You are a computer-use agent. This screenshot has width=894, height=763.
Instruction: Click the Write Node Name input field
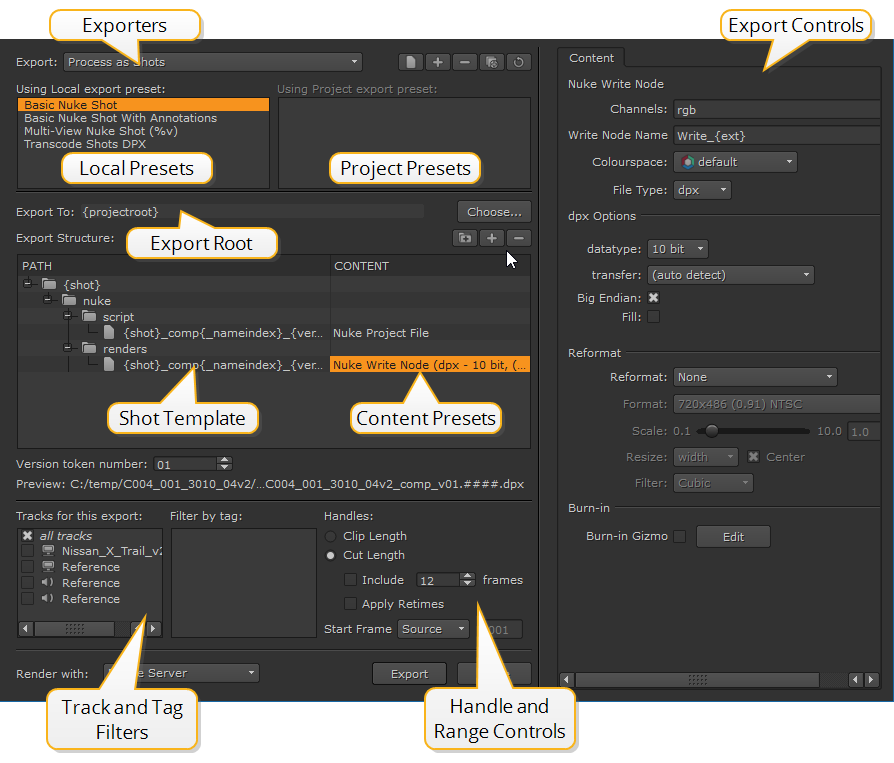tap(776, 135)
